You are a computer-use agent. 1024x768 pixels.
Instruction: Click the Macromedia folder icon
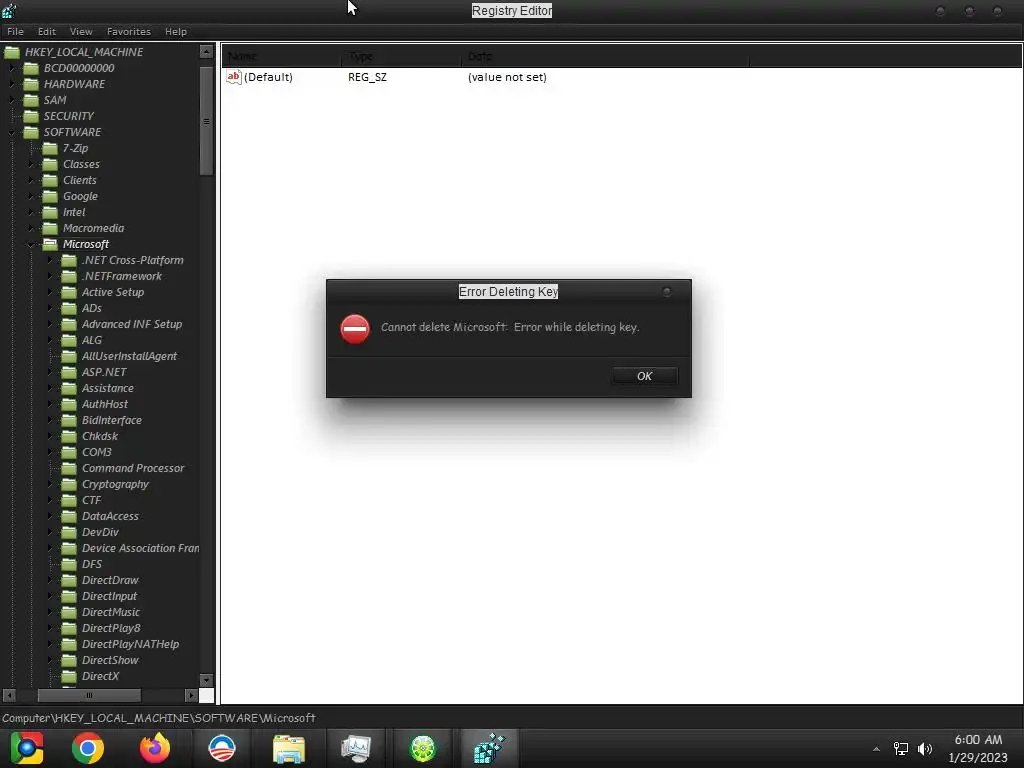coord(50,228)
